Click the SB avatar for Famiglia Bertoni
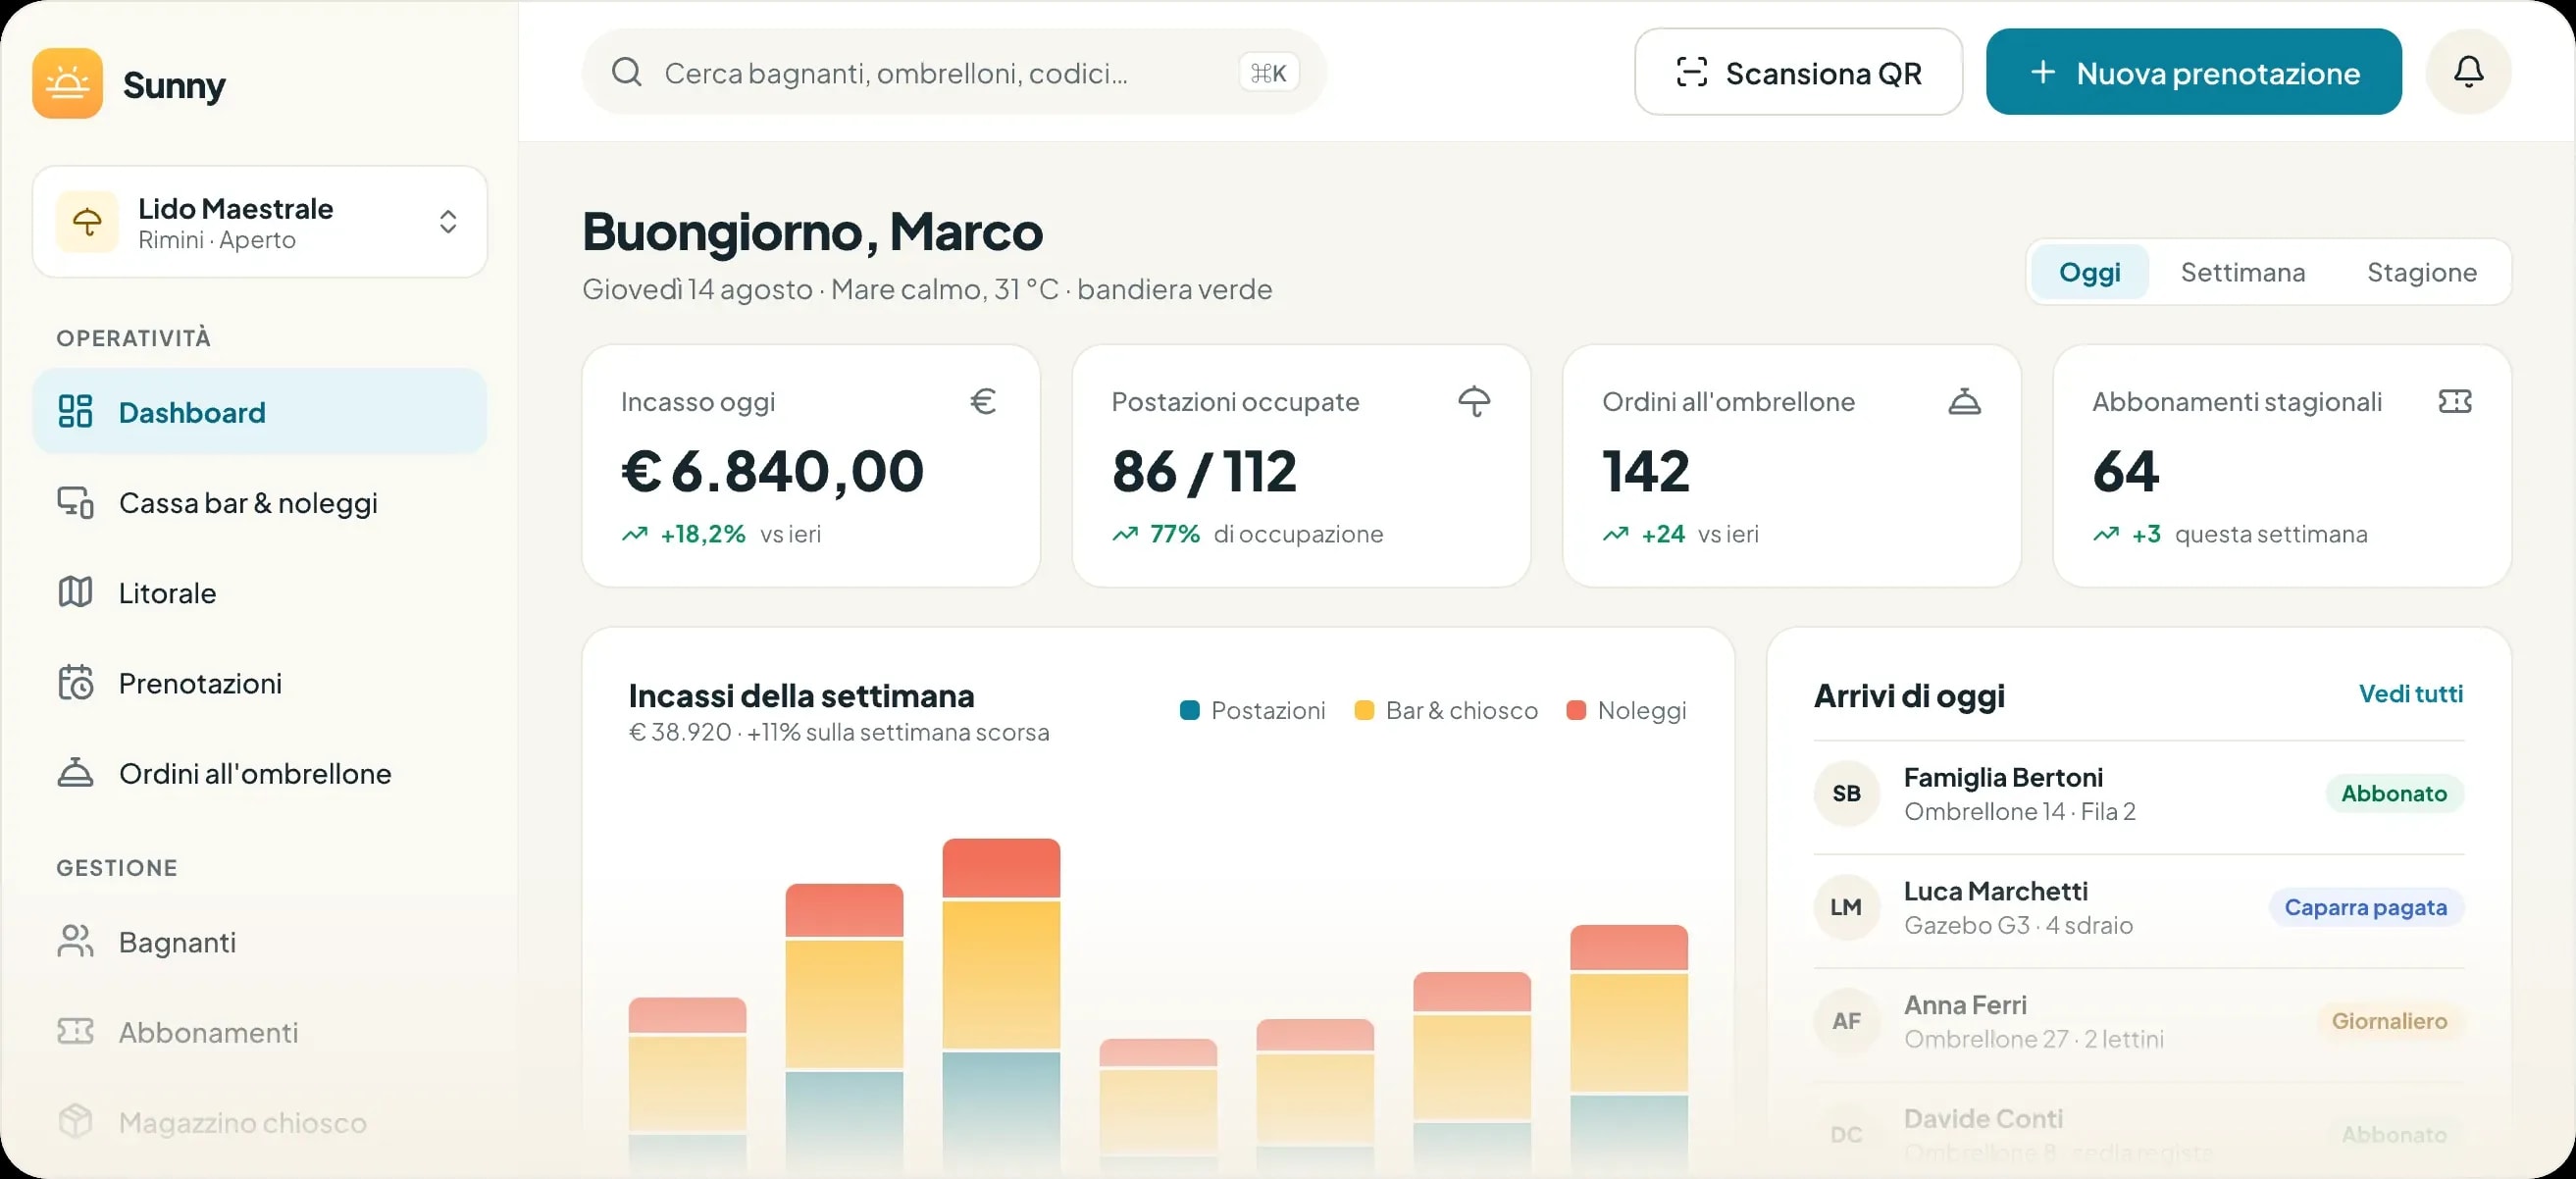 [1846, 793]
